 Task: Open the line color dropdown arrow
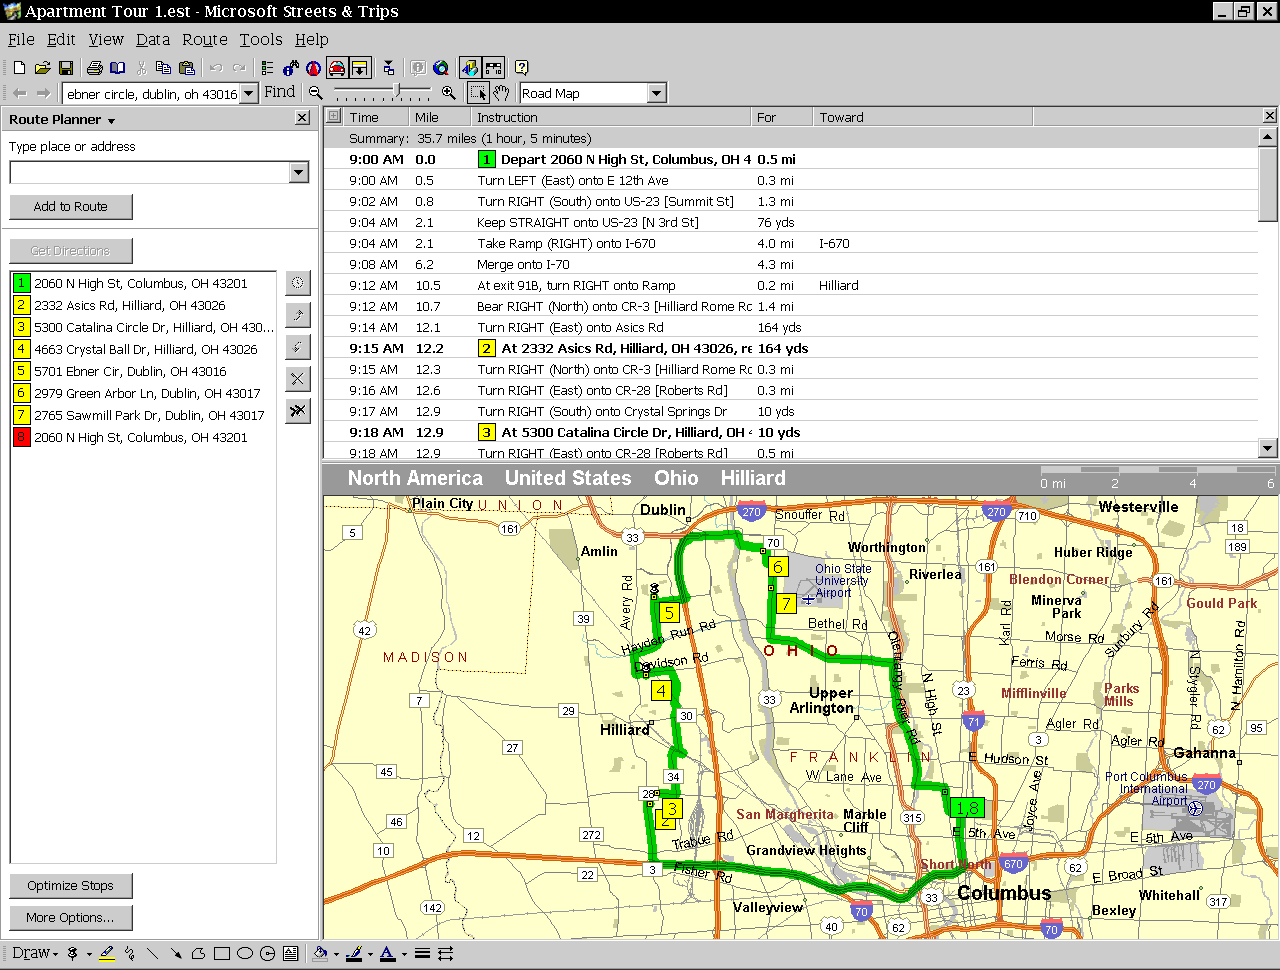(x=370, y=954)
